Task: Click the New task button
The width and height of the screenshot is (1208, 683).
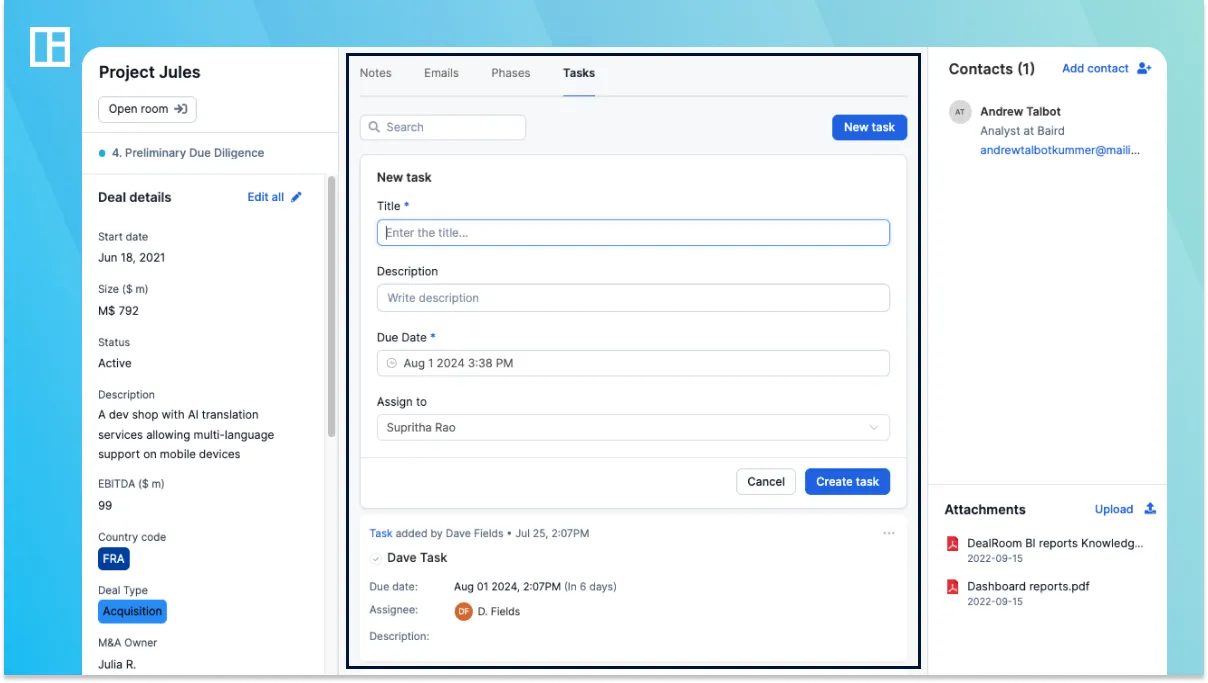Action: 869,127
